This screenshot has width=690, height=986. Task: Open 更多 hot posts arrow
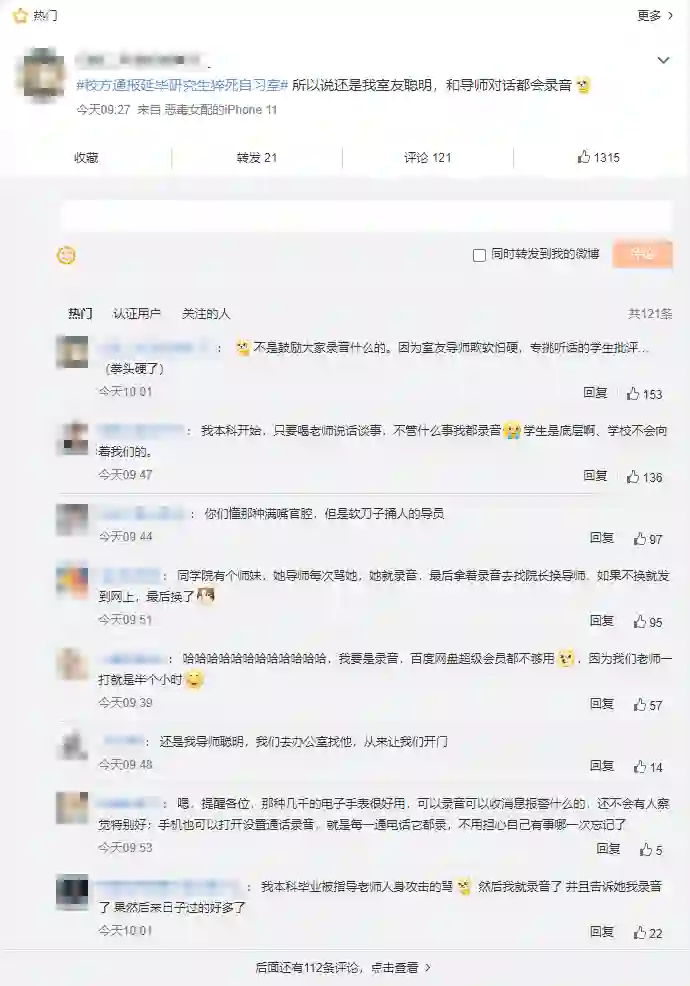tap(655, 15)
